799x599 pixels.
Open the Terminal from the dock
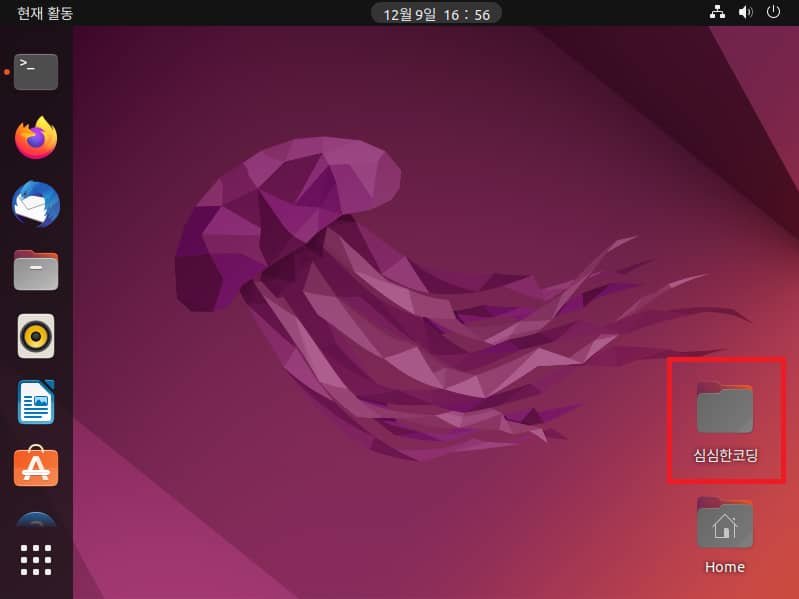pyautogui.click(x=36, y=72)
